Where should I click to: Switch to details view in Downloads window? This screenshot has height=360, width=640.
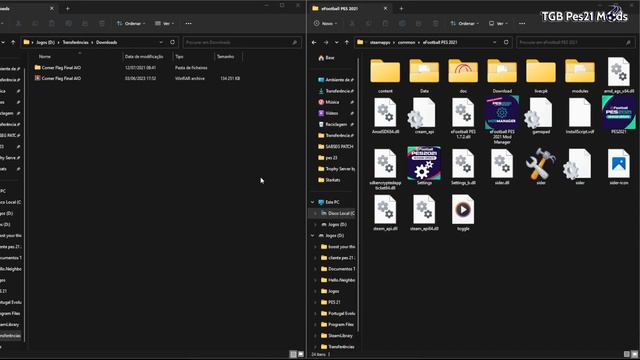pos(293,354)
